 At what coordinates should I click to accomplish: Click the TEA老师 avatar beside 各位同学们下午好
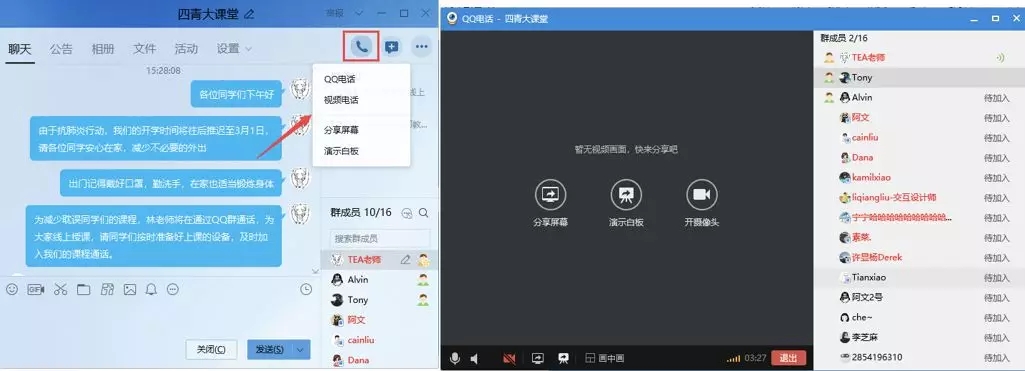click(x=300, y=89)
